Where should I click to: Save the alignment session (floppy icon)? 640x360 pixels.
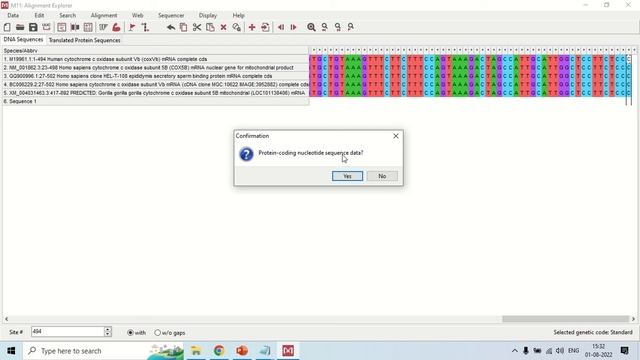click(33, 27)
